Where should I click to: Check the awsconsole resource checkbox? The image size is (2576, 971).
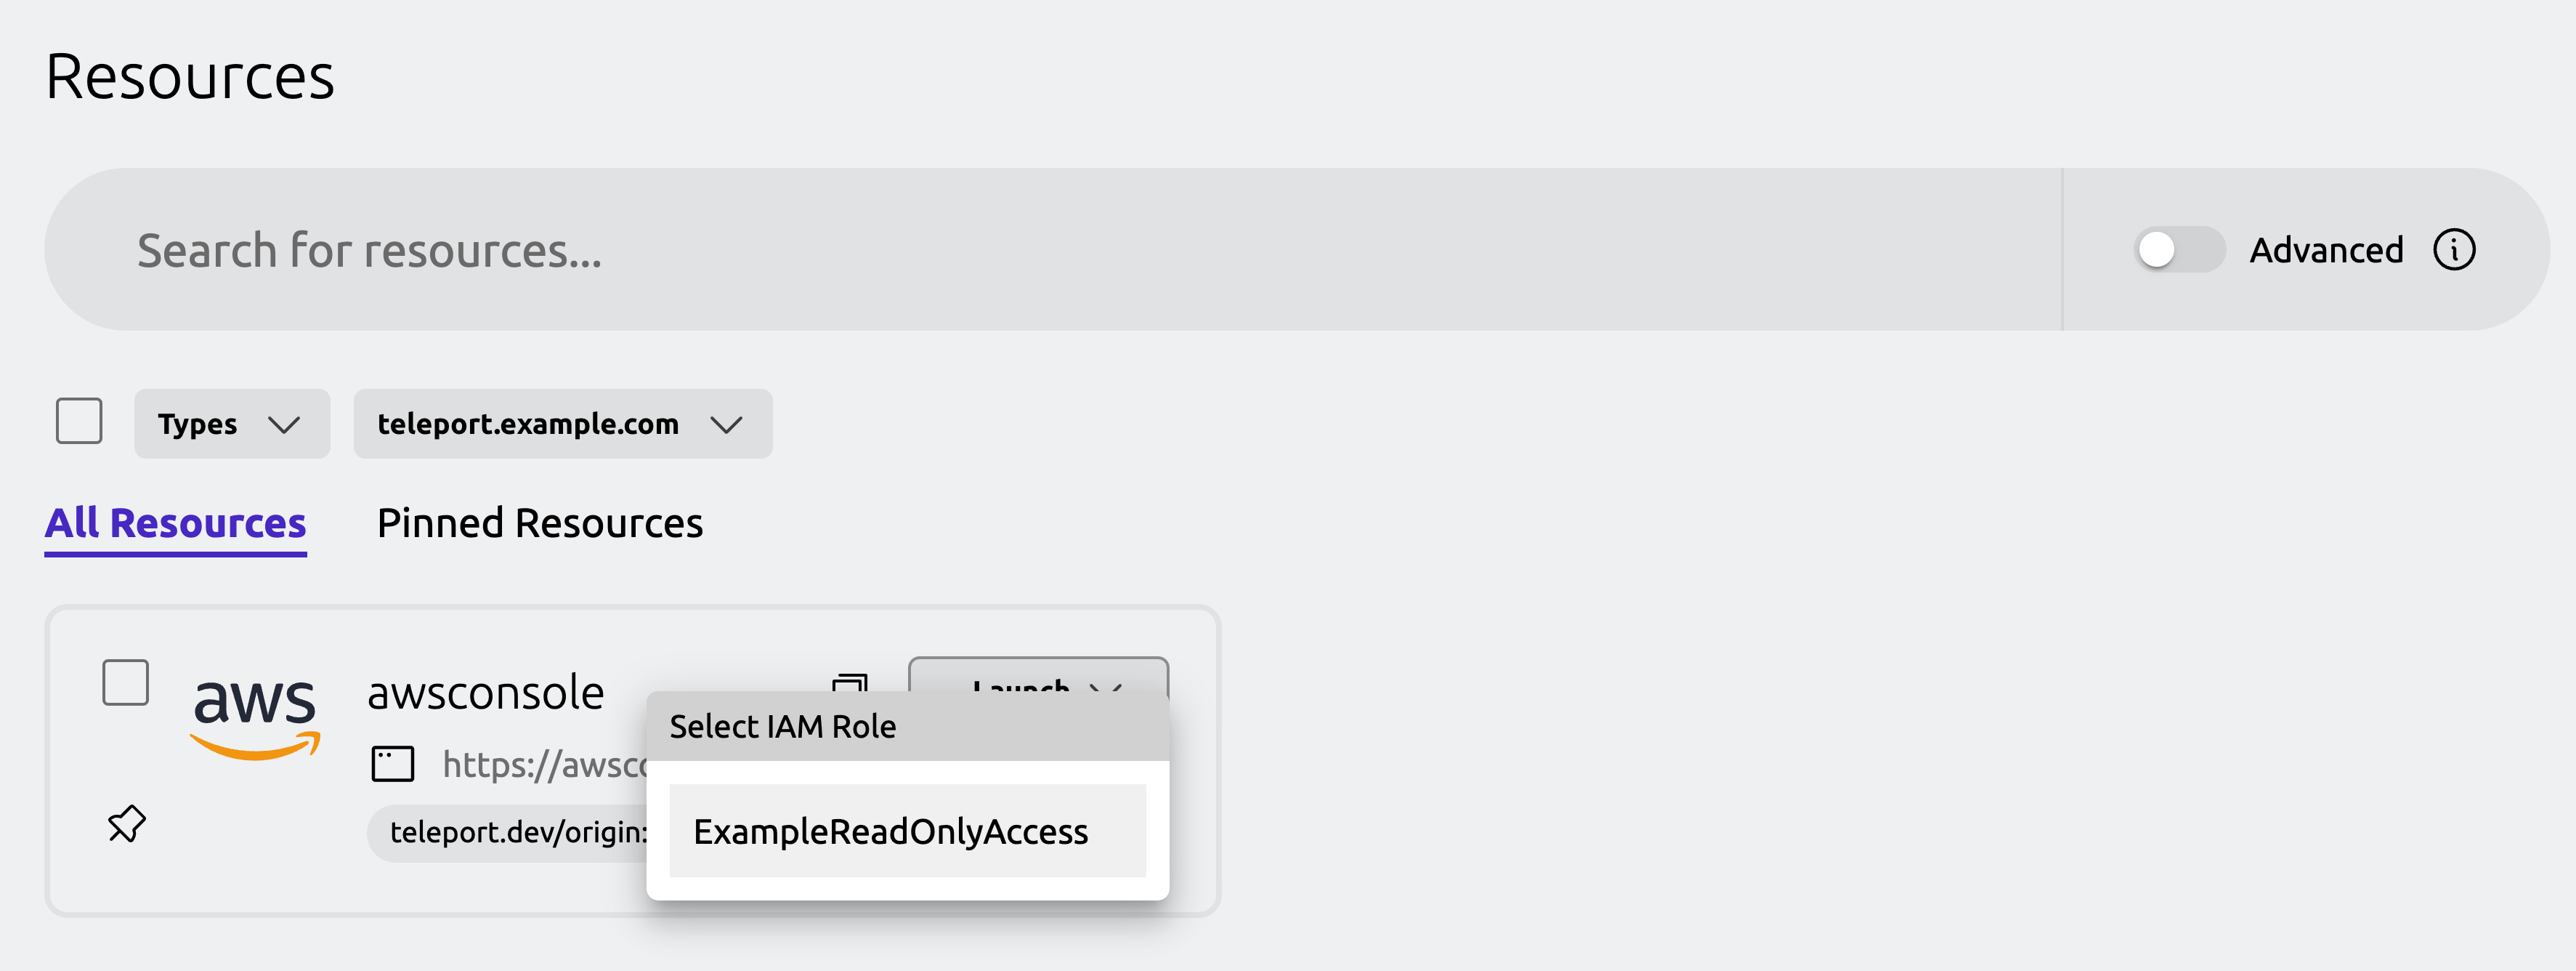coord(124,683)
